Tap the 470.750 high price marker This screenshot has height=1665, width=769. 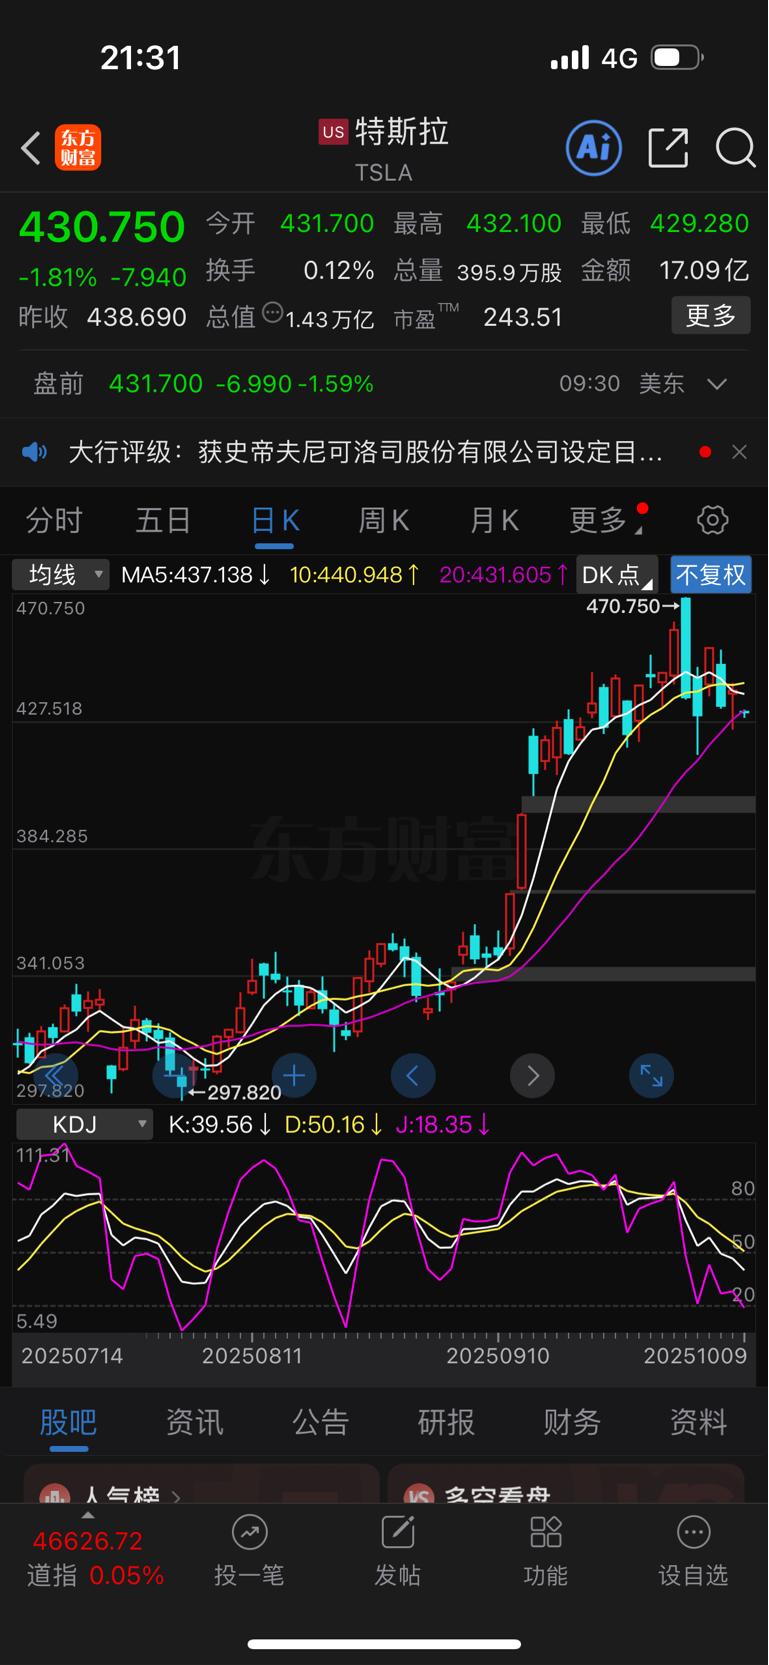click(x=632, y=606)
